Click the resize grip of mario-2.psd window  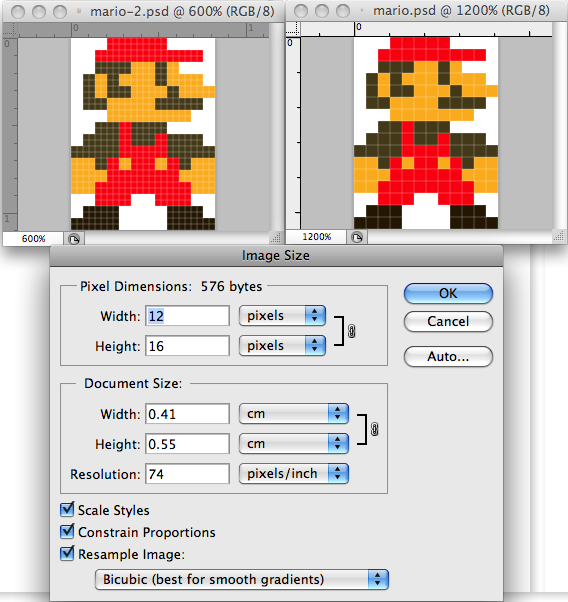pos(276,238)
